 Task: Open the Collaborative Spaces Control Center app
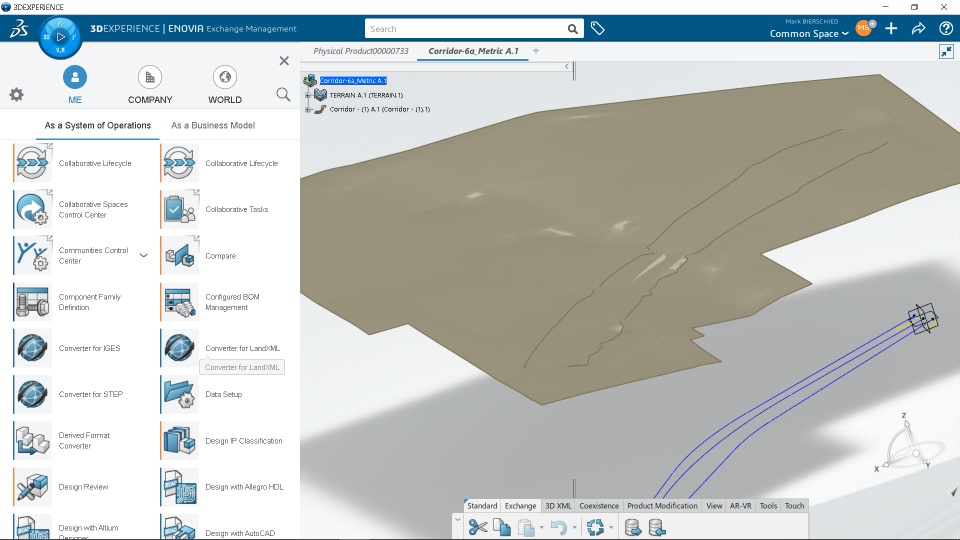32,209
